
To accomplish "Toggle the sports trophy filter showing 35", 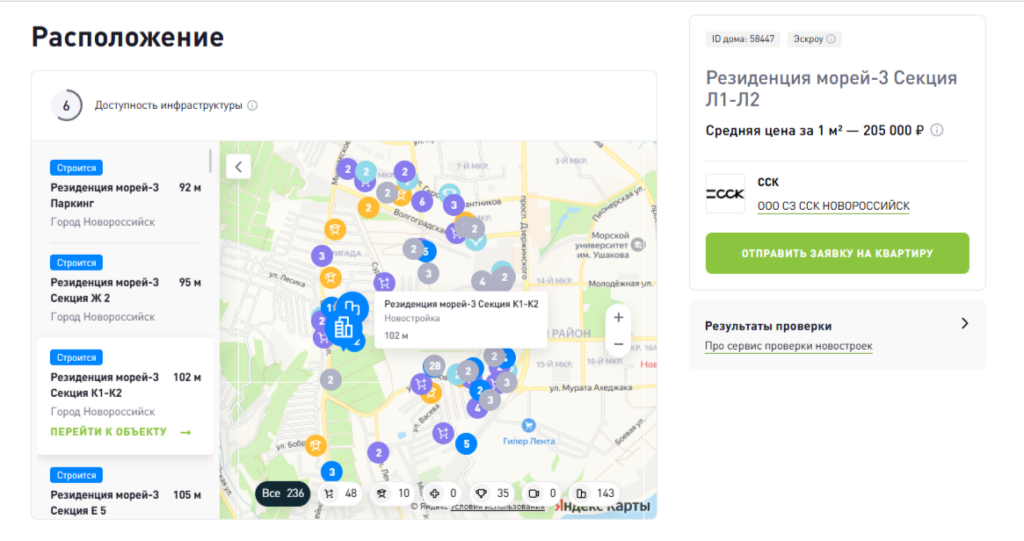I will click(x=492, y=494).
